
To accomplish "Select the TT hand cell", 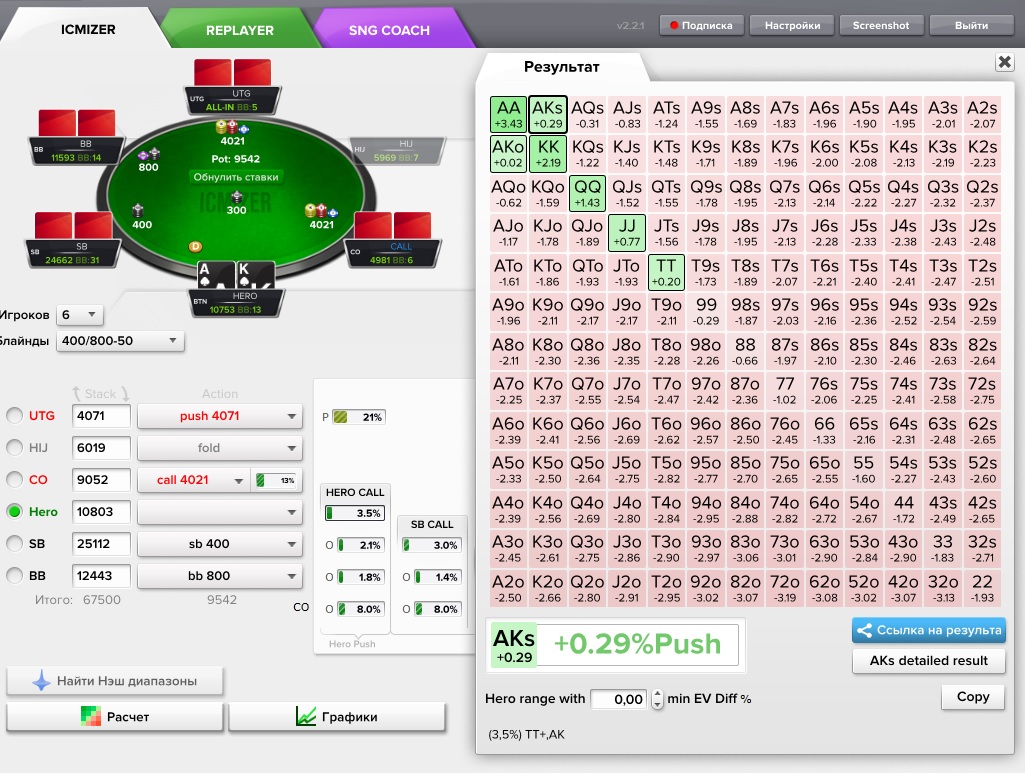I will click(x=666, y=272).
